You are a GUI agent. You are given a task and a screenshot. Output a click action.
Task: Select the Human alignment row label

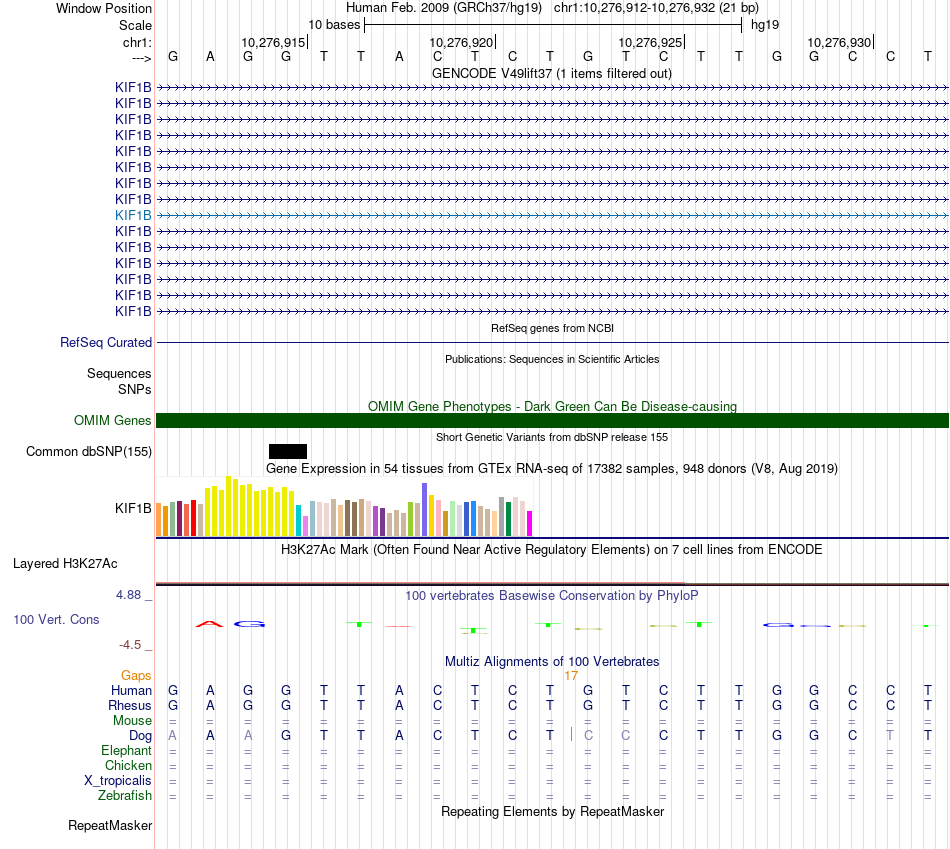(131, 691)
